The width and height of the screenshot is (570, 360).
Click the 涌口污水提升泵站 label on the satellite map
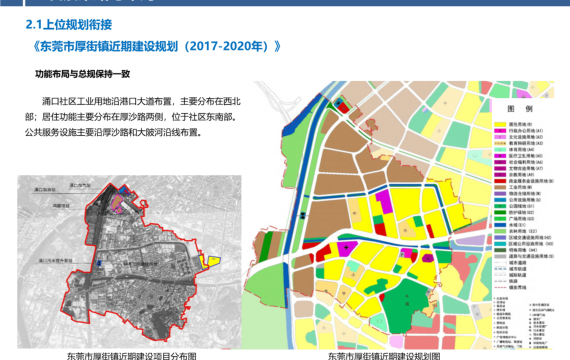click(x=56, y=260)
